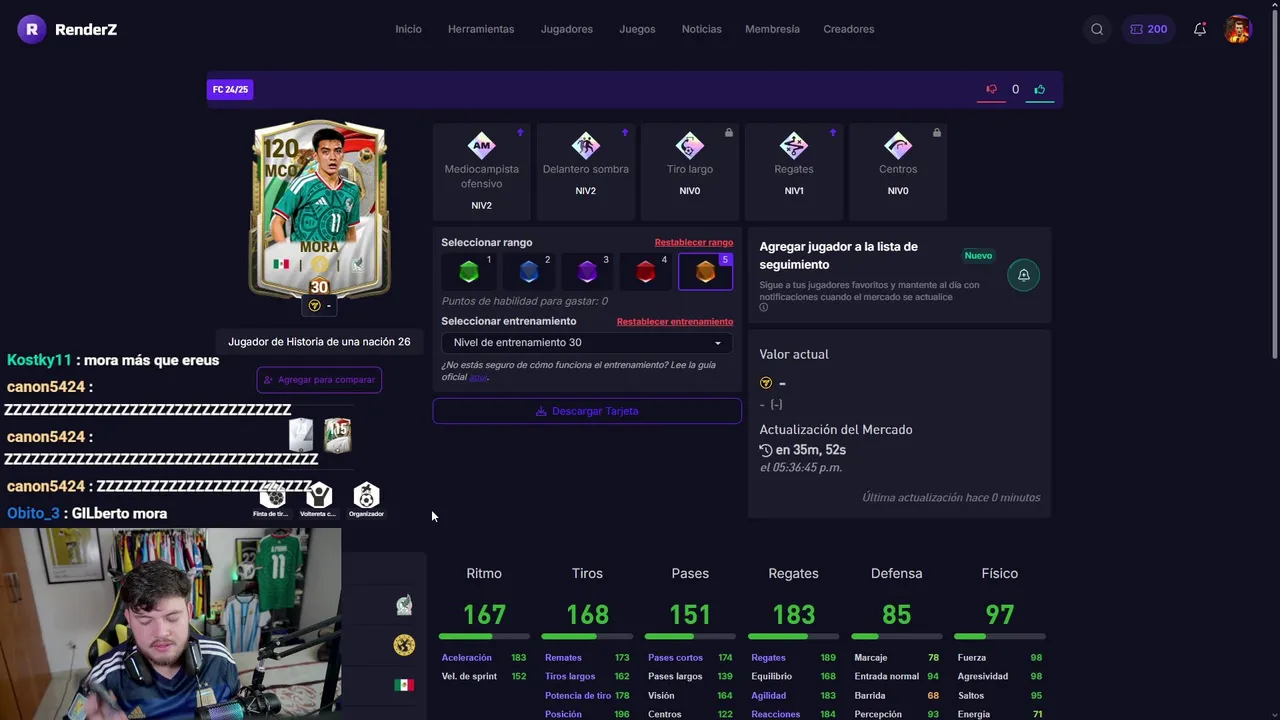Click Descargar Tarjeta button
The height and width of the screenshot is (720, 1280).
pyautogui.click(x=587, y=411)
